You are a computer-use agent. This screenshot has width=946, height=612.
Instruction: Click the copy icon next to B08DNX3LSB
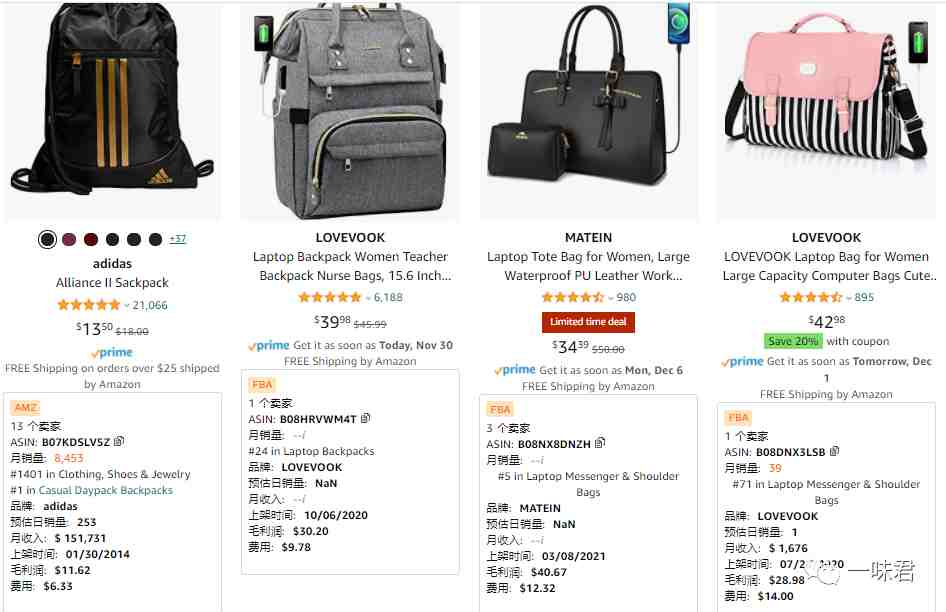(x=834, y=451)
